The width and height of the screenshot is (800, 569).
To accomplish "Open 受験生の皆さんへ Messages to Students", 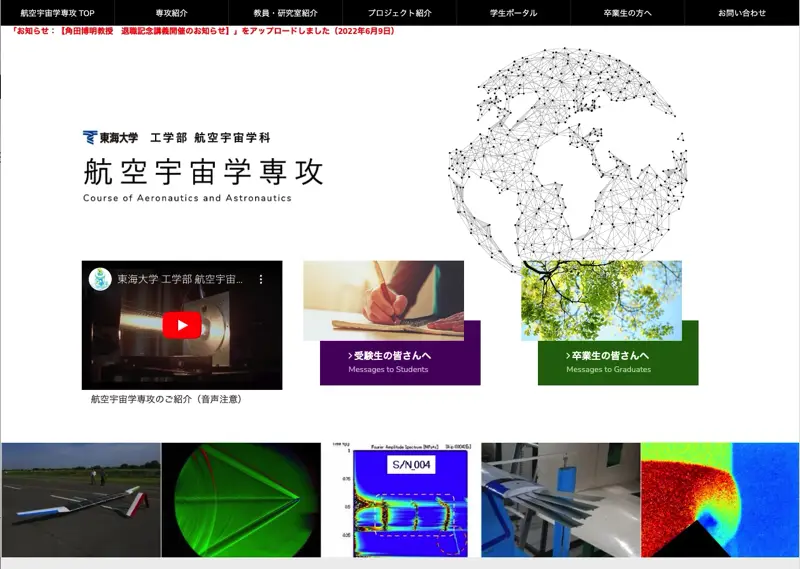I will tap(400, 362).
